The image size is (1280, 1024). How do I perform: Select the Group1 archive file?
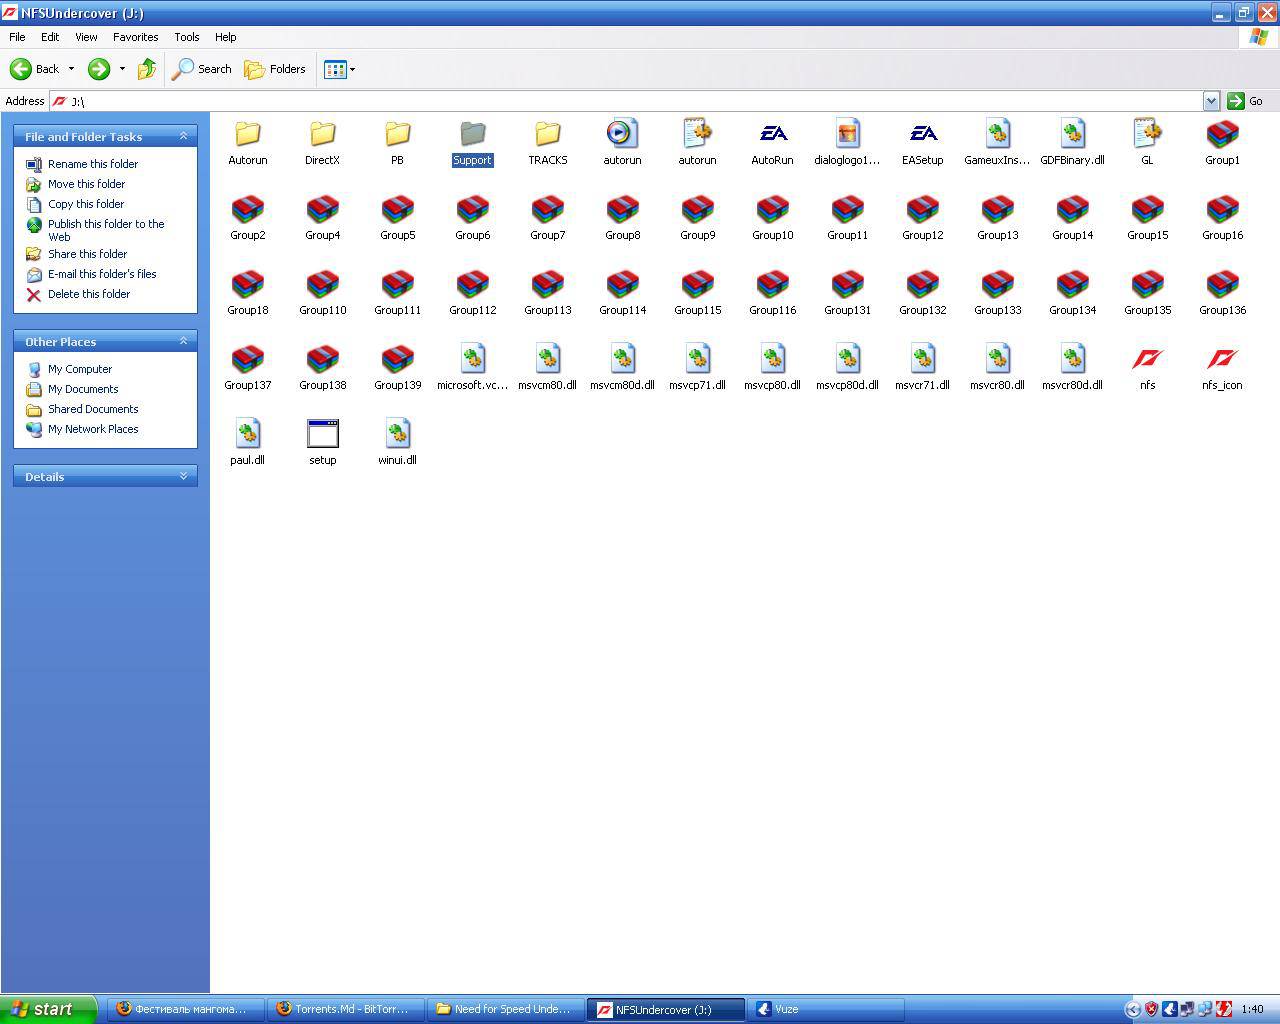click(1222, 143)
